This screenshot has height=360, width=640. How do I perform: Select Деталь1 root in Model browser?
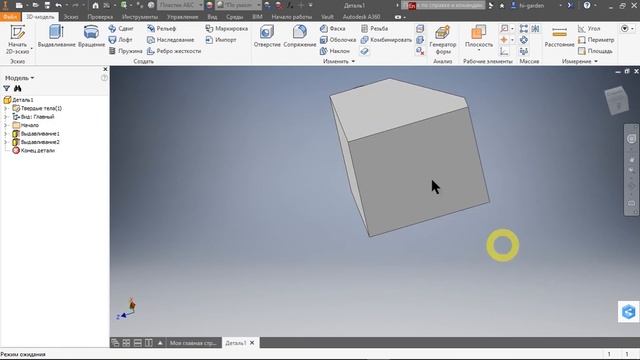pyautogui.click(x=19, y=100)
